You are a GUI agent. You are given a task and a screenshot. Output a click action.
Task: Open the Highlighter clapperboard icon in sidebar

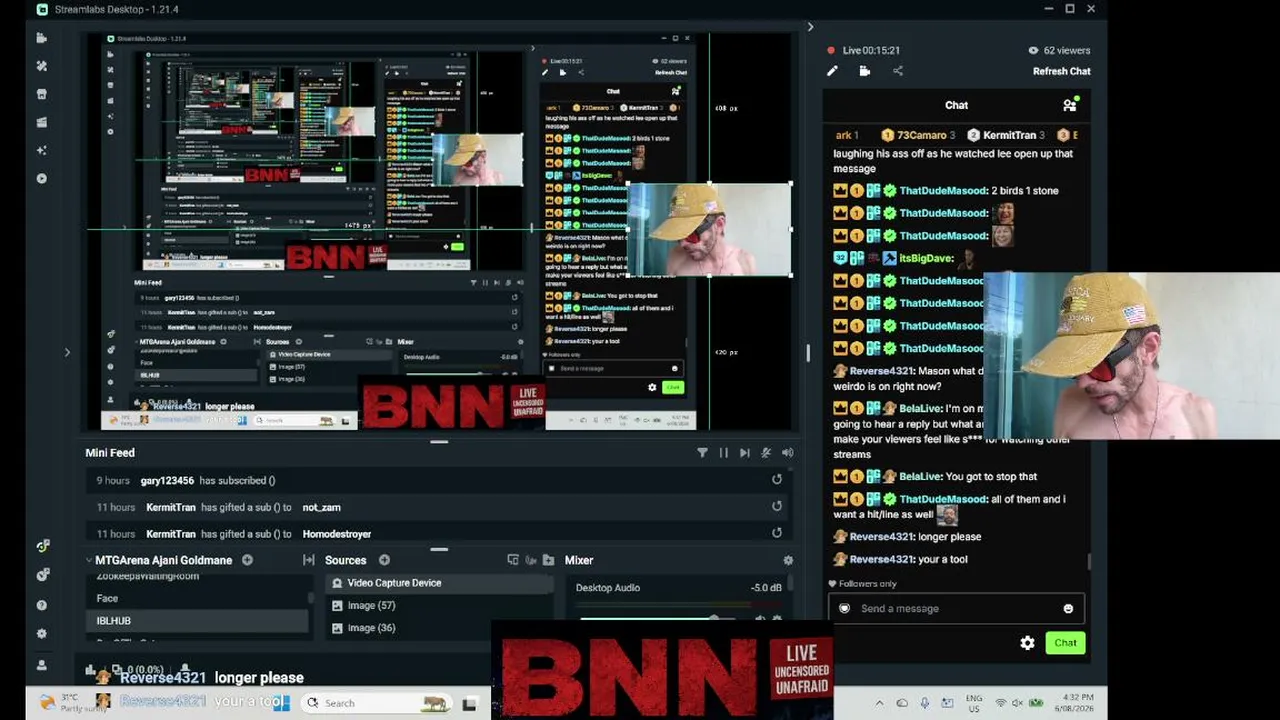click(x=41, y=122)
